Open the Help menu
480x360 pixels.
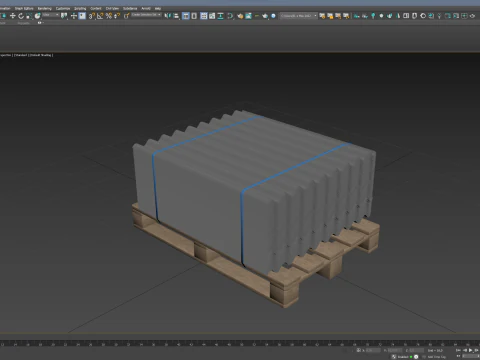pos(158,8)
